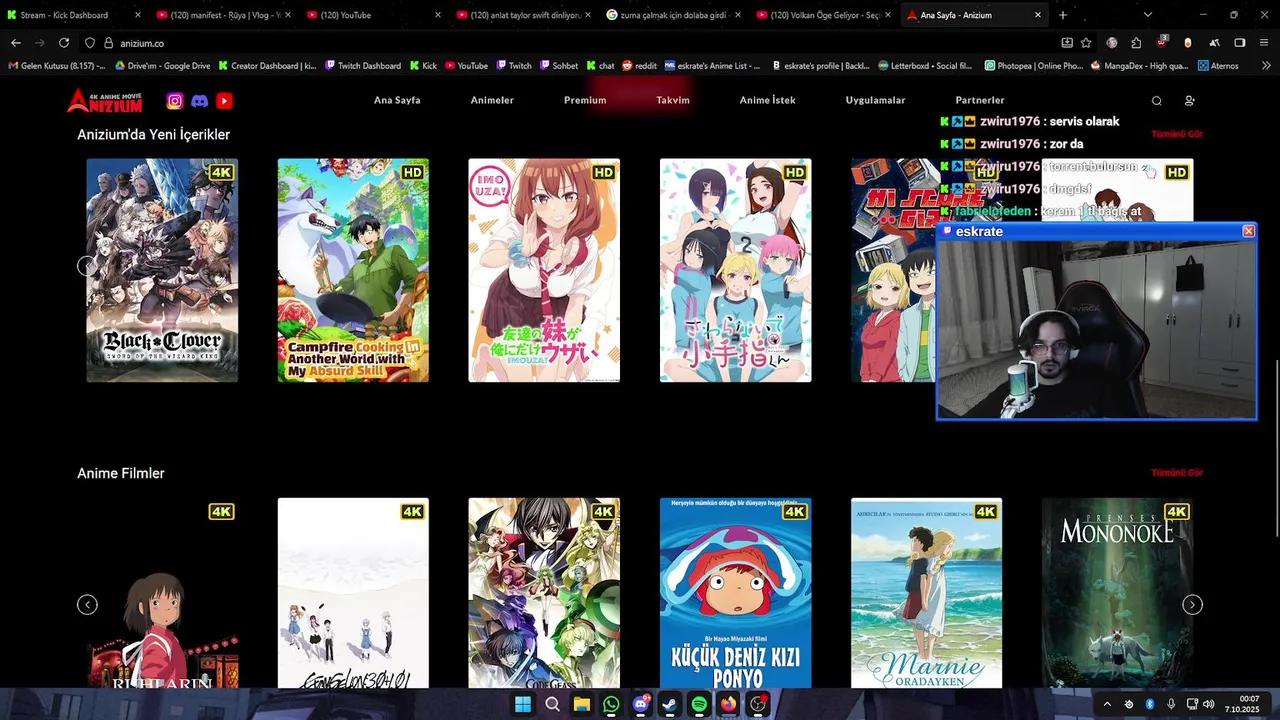Switch to manifest - Rüya Vlog tab

pos(225,15)
